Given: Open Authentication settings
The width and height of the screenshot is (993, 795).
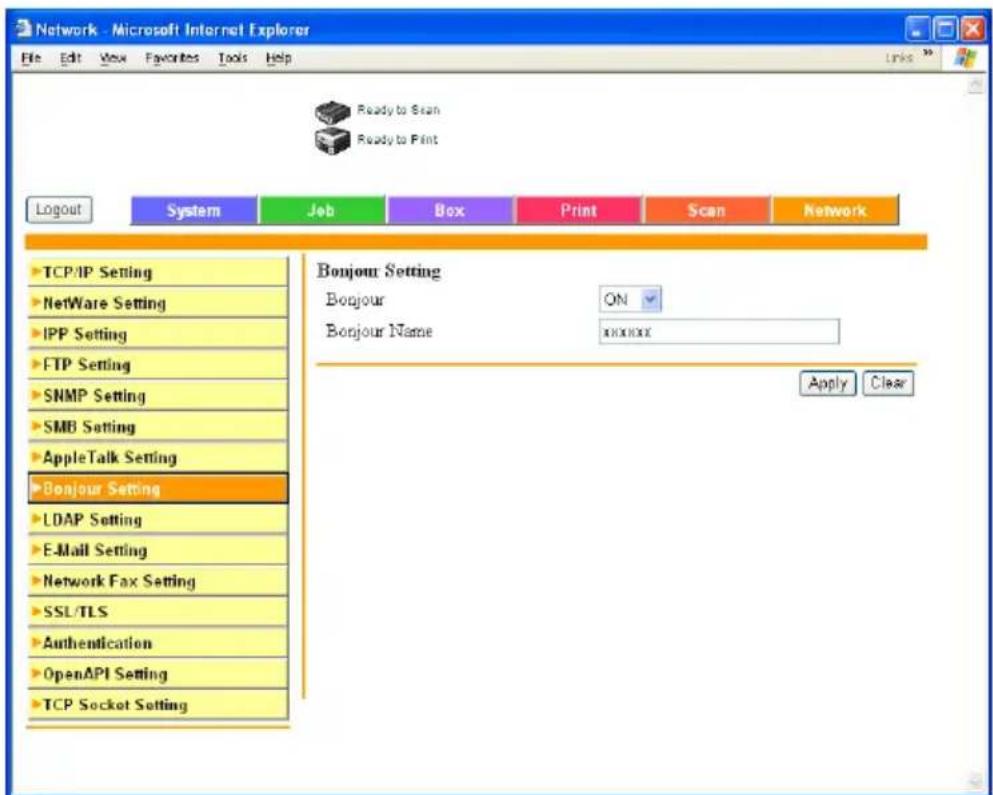Looking at the screenshot, I should [158, 643].
